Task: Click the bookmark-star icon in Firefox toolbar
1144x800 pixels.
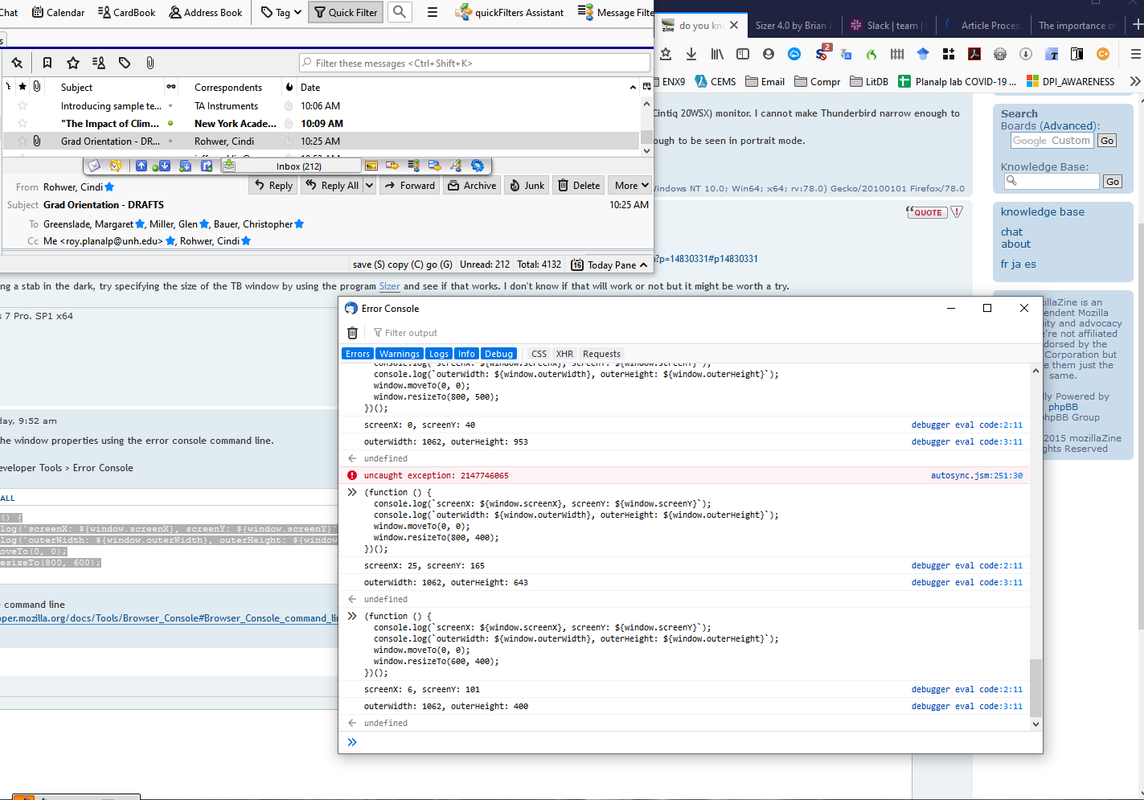Action: [665, 54]
